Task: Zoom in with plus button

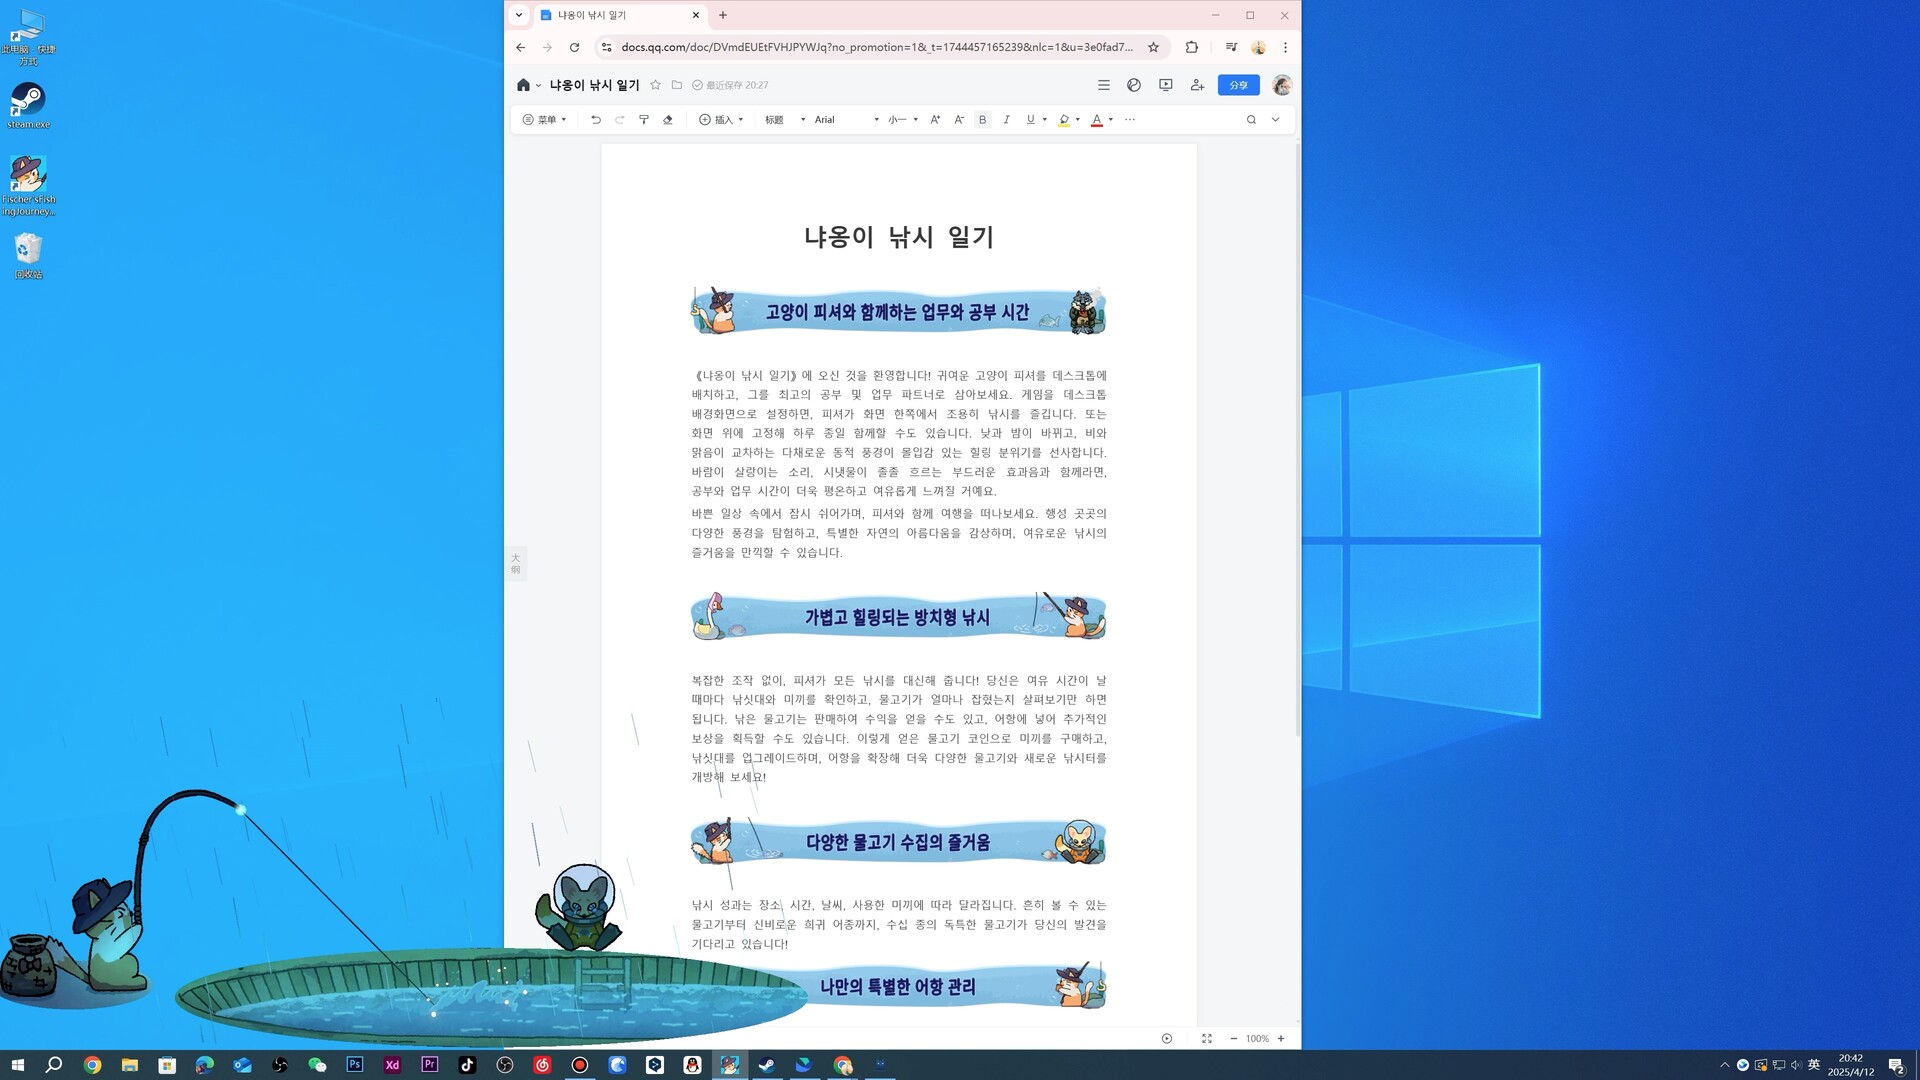Action: click(1281, 1039)
